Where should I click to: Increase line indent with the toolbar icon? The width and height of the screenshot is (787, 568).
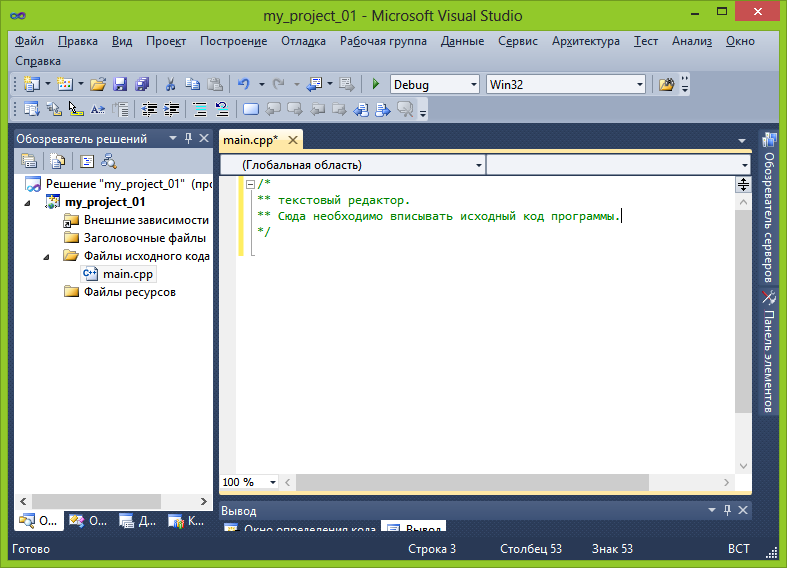click(171, 109)
